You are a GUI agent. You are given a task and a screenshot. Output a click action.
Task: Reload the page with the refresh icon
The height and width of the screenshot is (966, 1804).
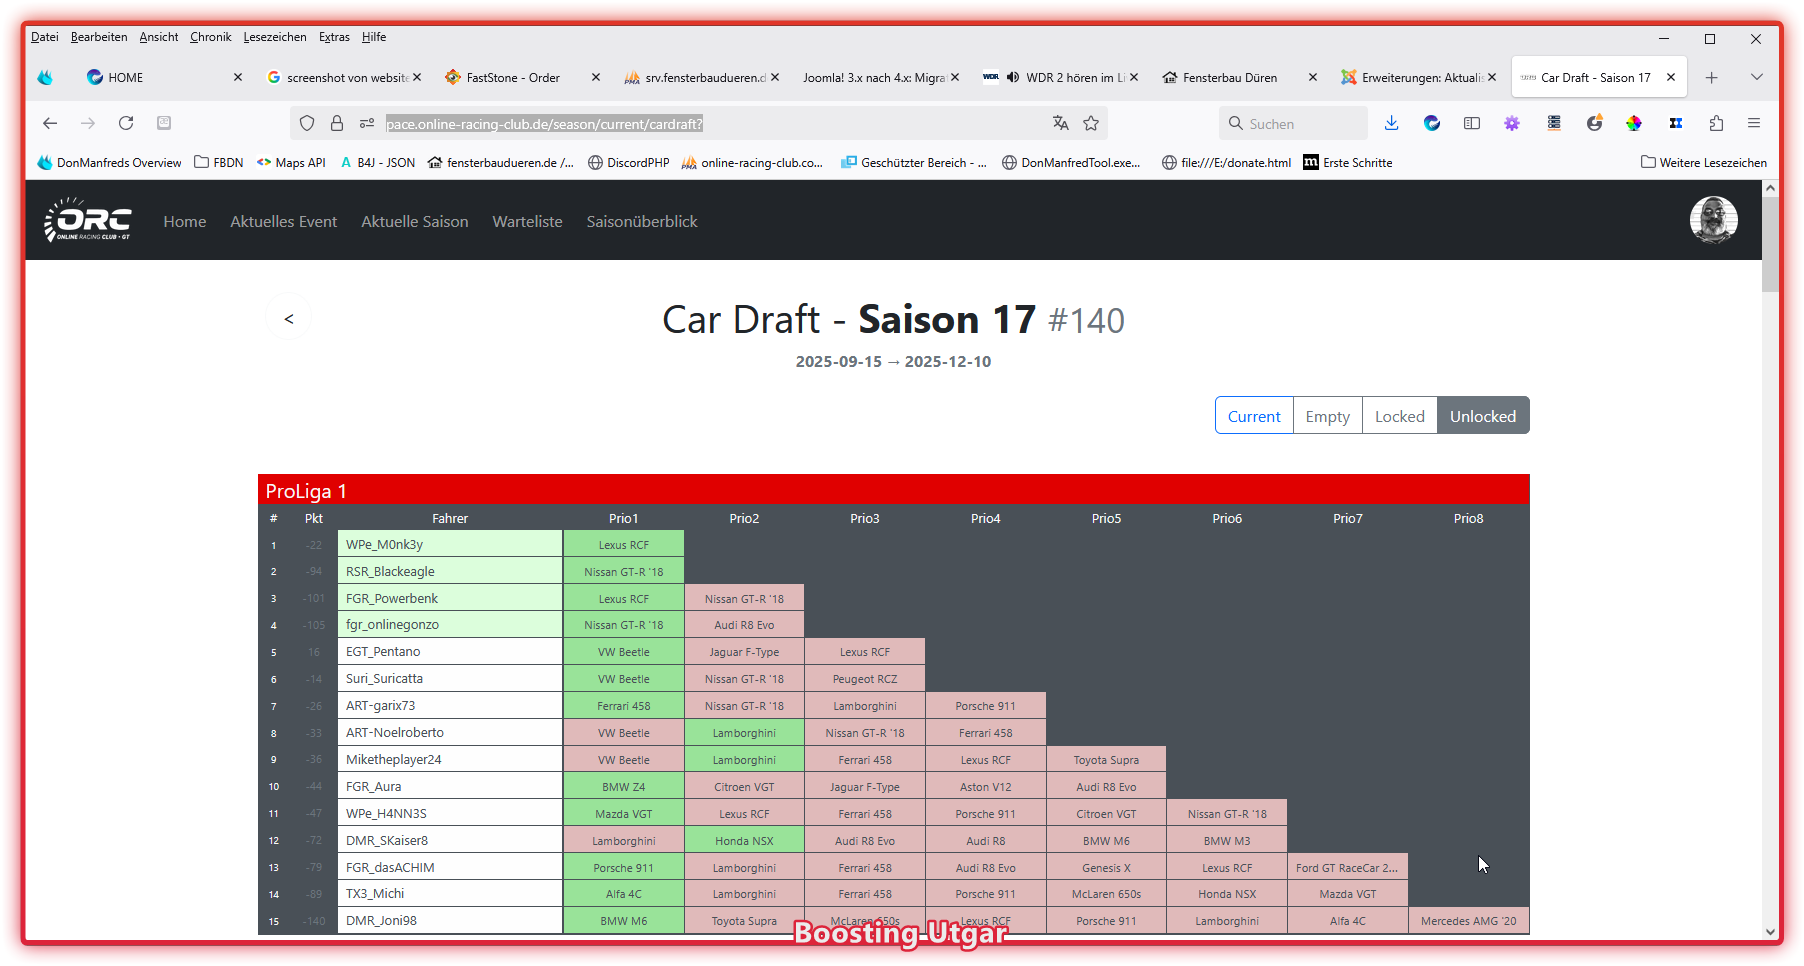point(126,123)
